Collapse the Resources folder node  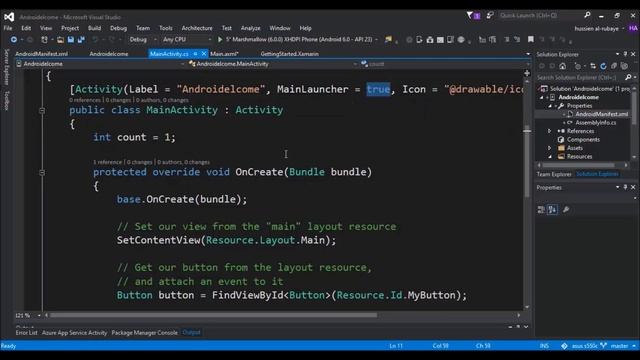549,156
